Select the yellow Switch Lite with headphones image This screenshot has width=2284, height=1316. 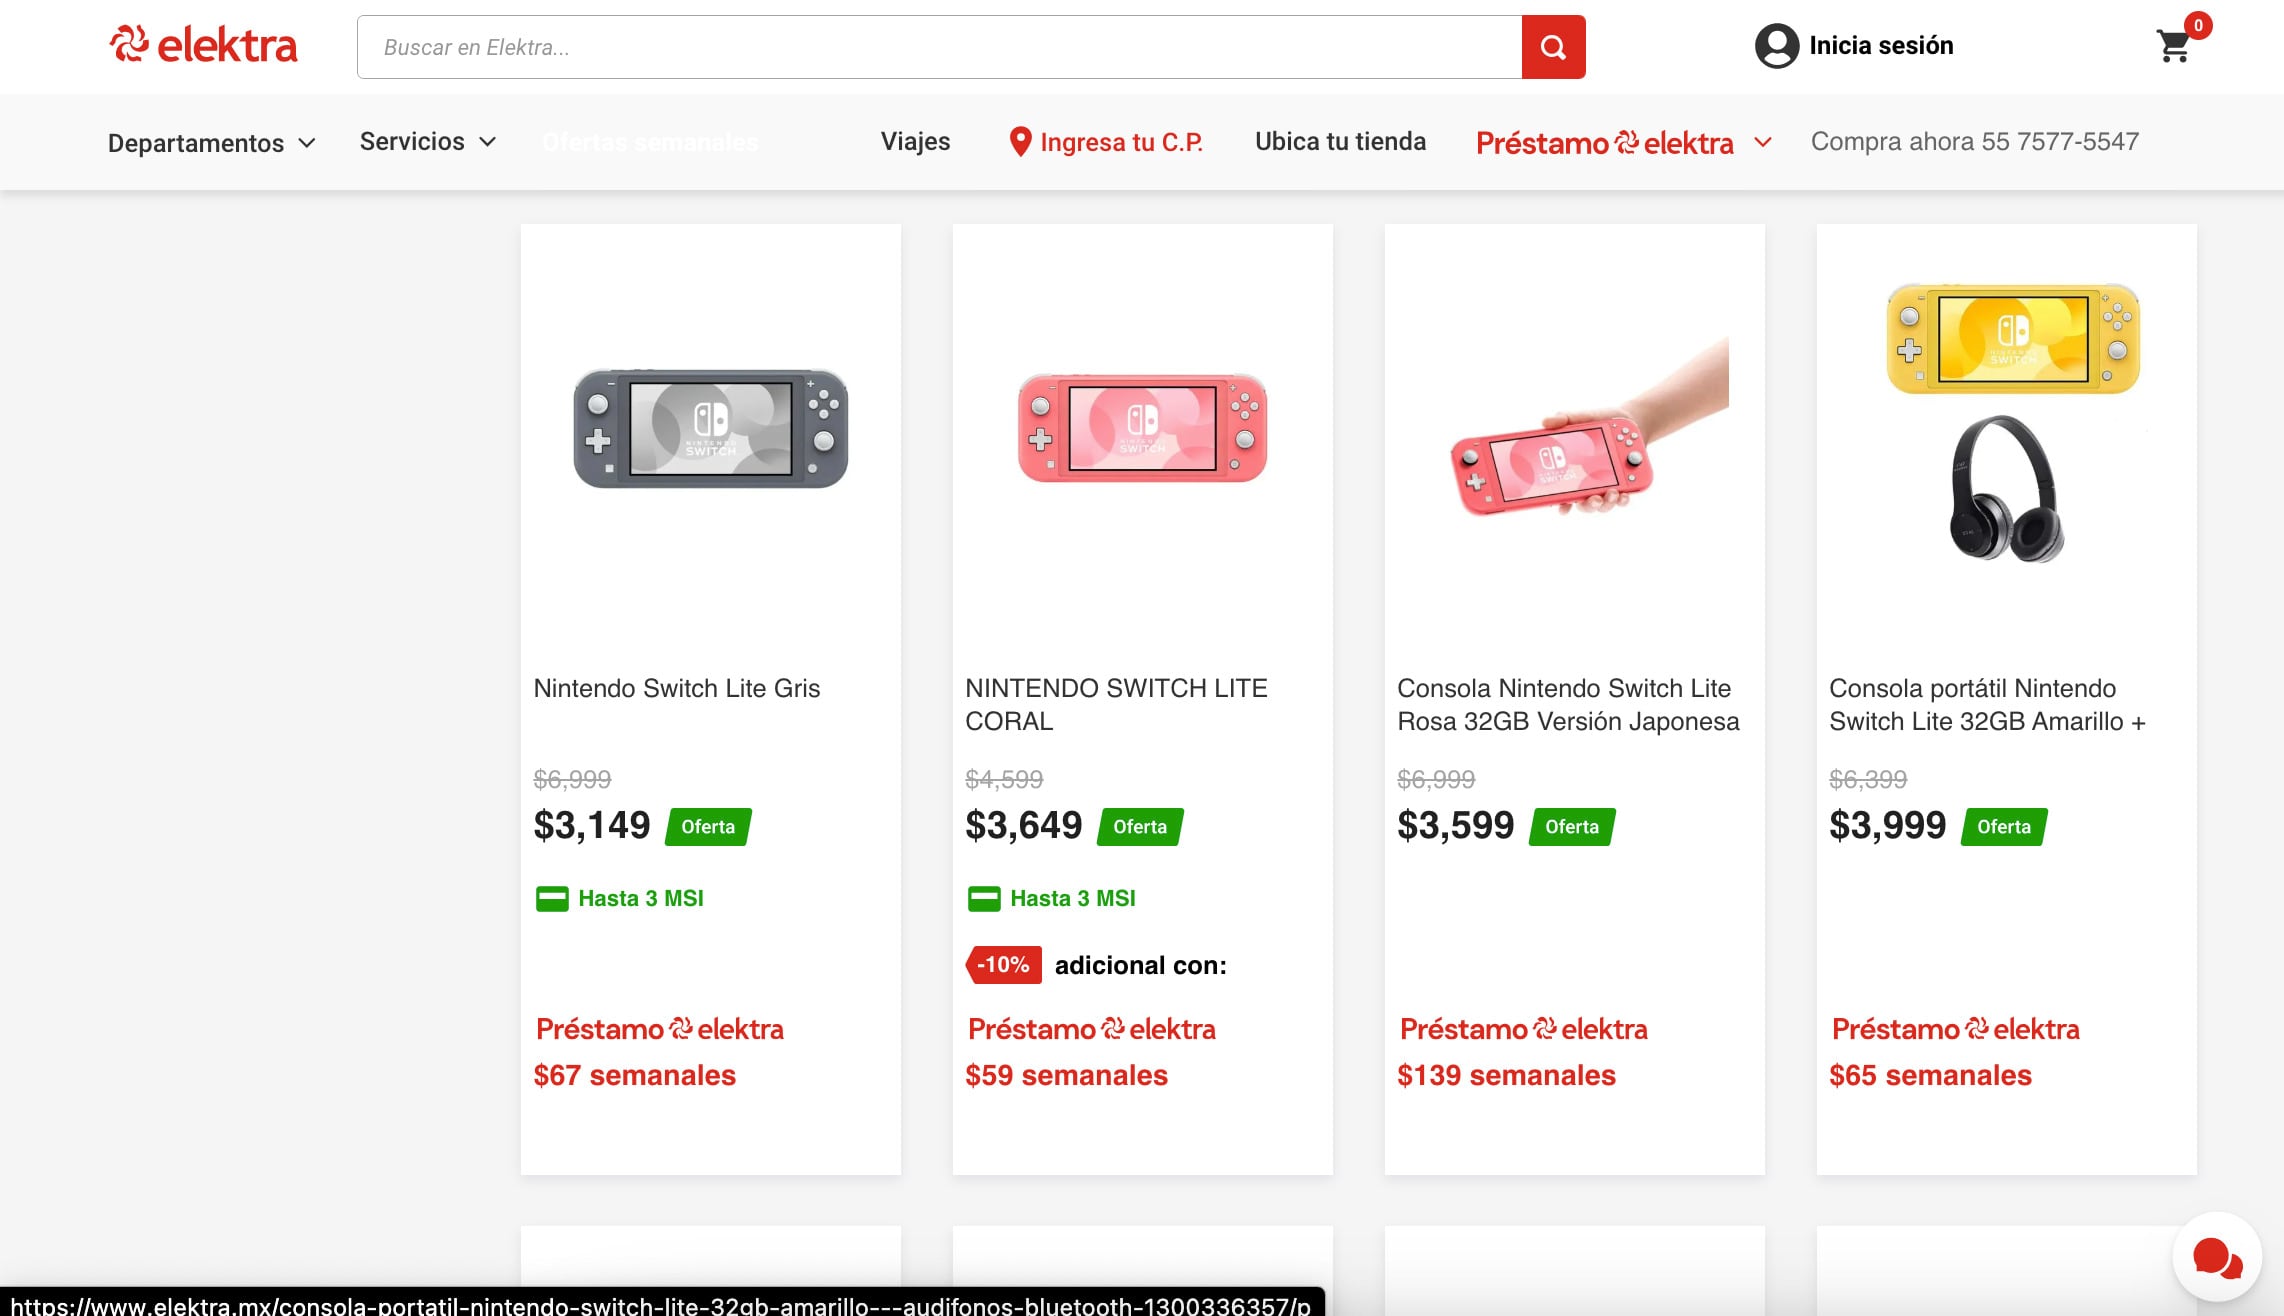[2012, 420]
